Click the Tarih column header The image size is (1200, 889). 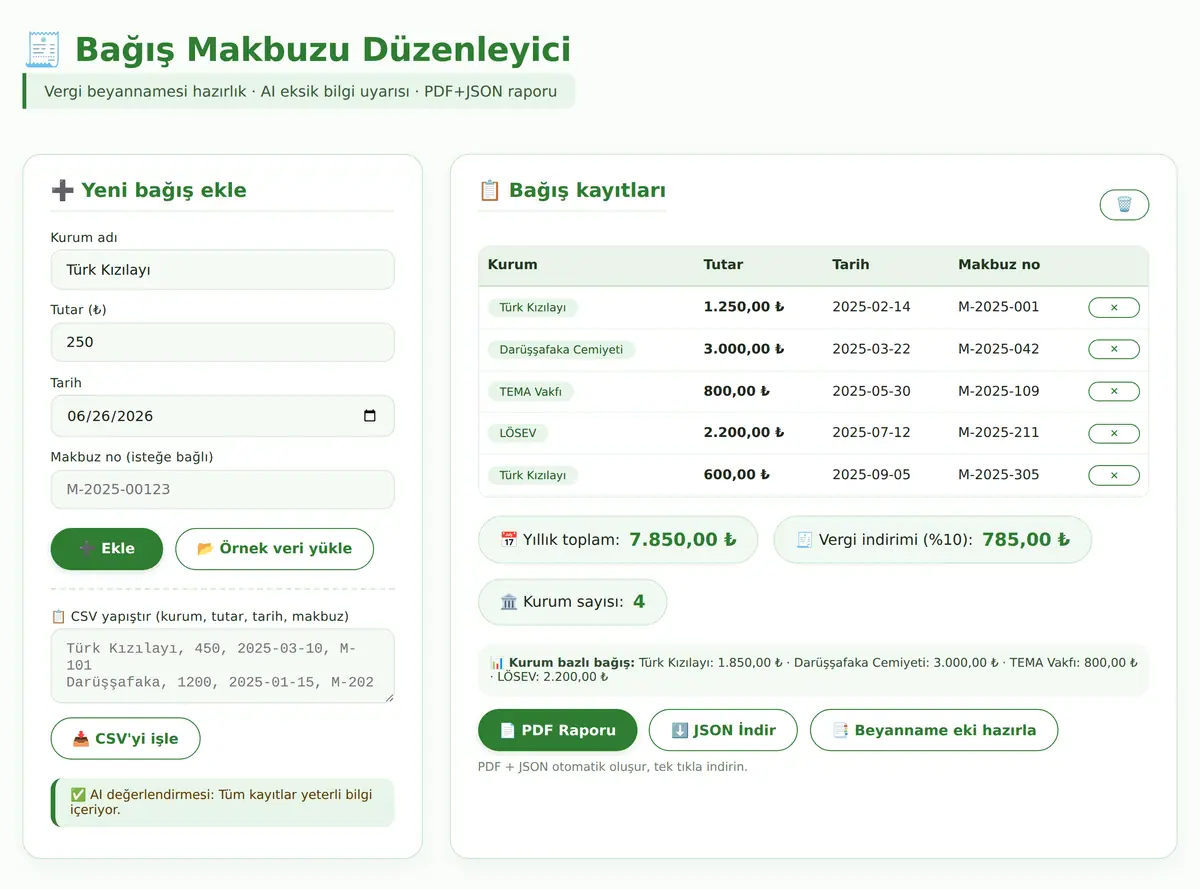[851, 265]
